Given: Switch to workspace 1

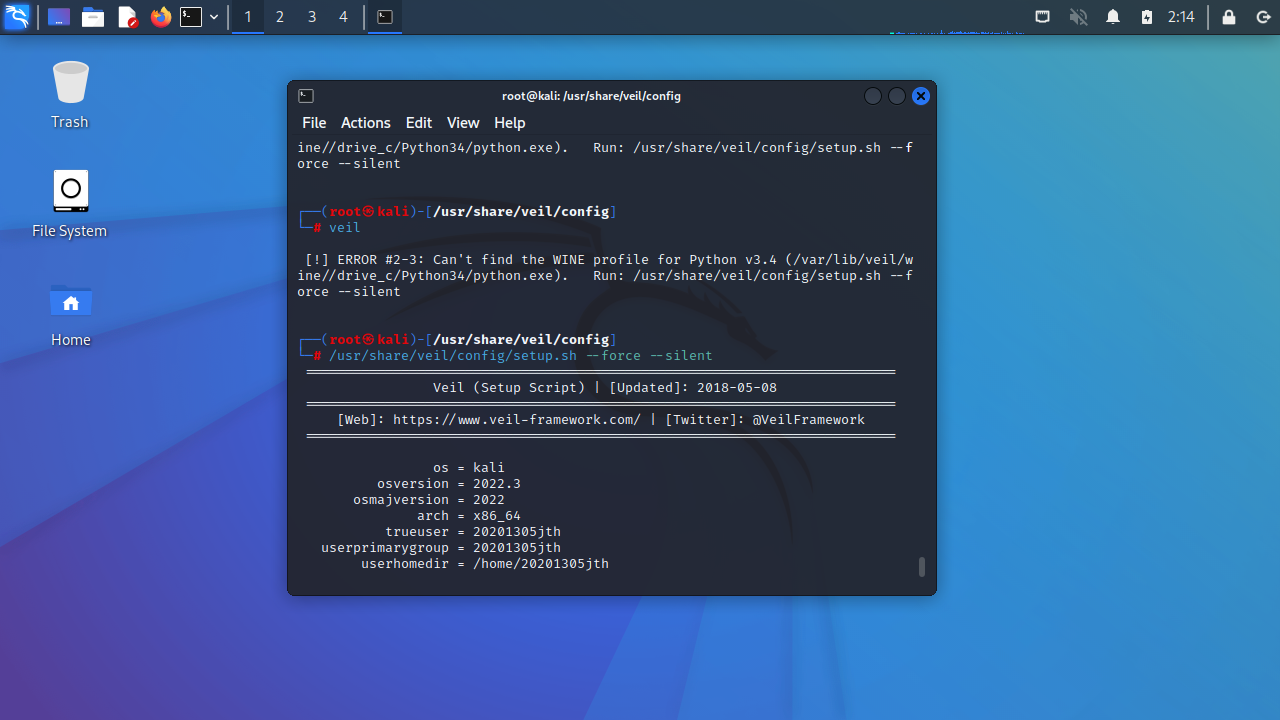Looking at the screenshot, I should click(248, 17).
